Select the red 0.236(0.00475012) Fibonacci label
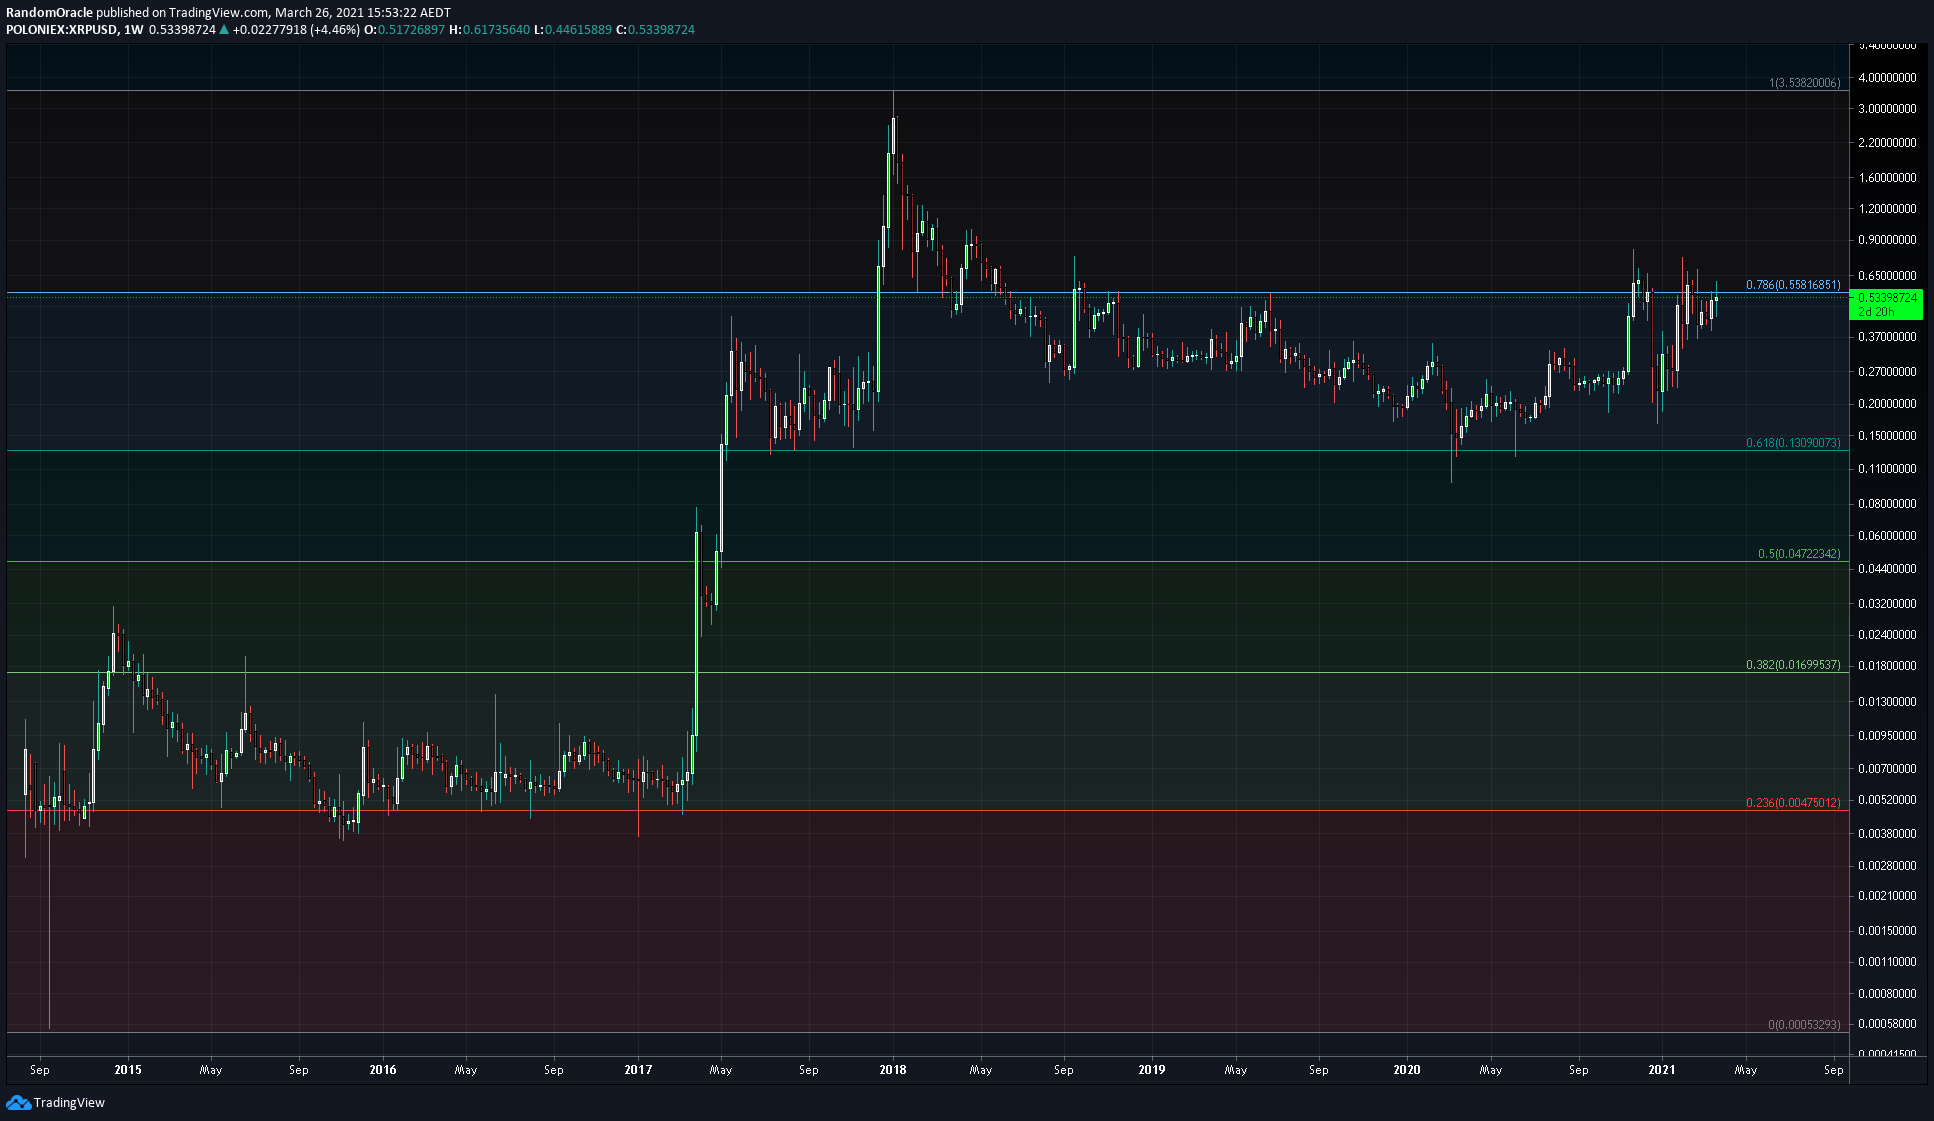 click(1793, 803)
